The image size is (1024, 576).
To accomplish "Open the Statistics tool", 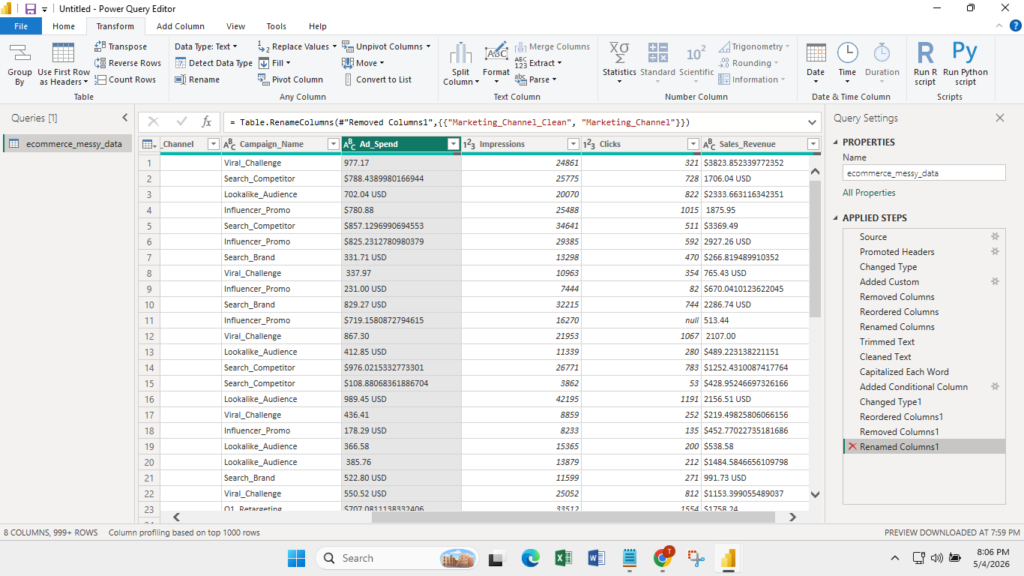I will tap(618, 64).
